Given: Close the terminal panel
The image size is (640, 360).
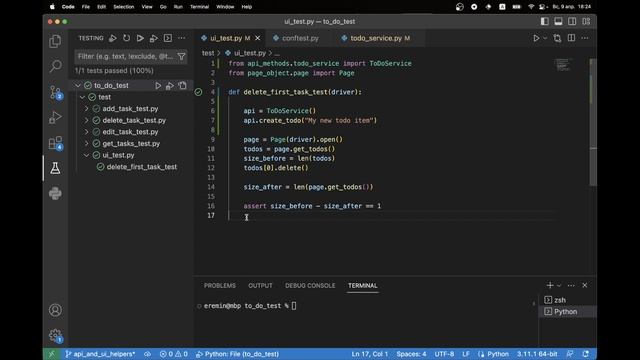Looking at the screenshot, I should coord(584,285).
